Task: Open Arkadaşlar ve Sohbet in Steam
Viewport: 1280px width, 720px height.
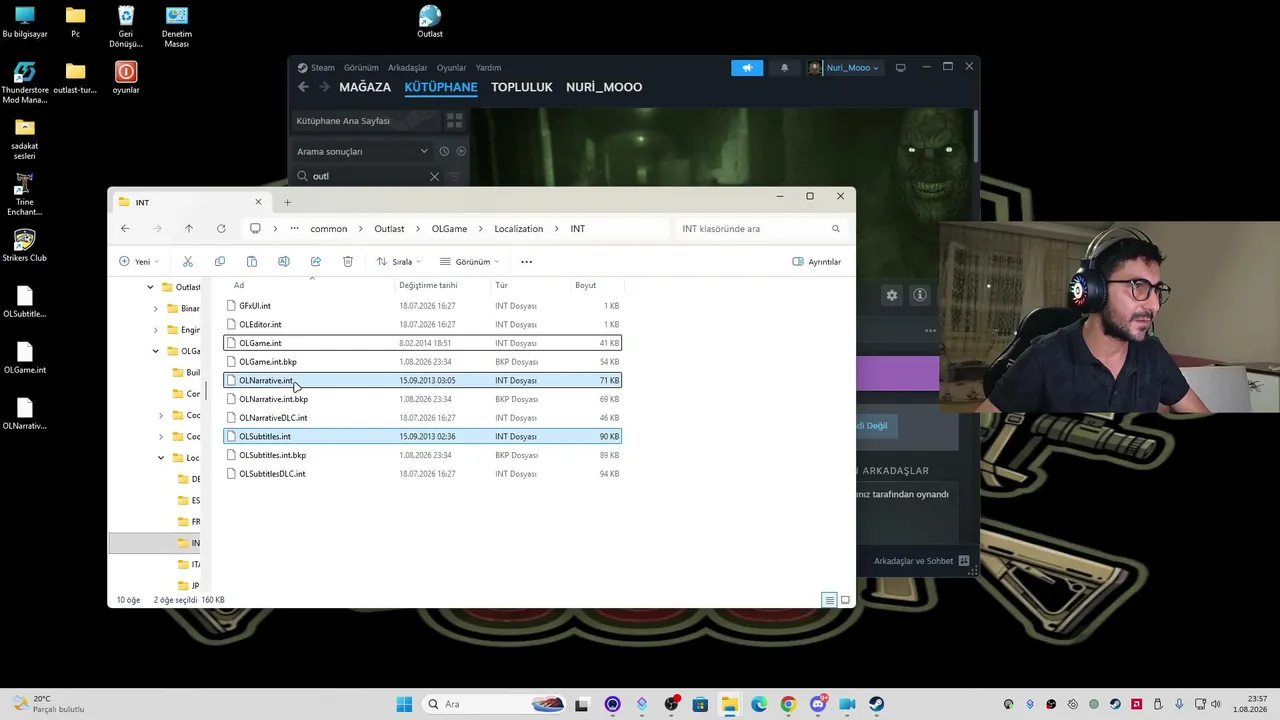Action: tap(921, 561)
